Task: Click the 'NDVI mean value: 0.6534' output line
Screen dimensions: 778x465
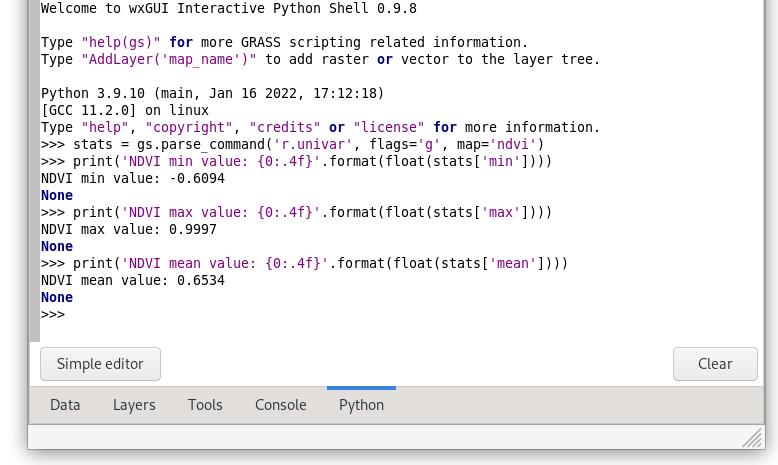Action: [x=133, y=280]
